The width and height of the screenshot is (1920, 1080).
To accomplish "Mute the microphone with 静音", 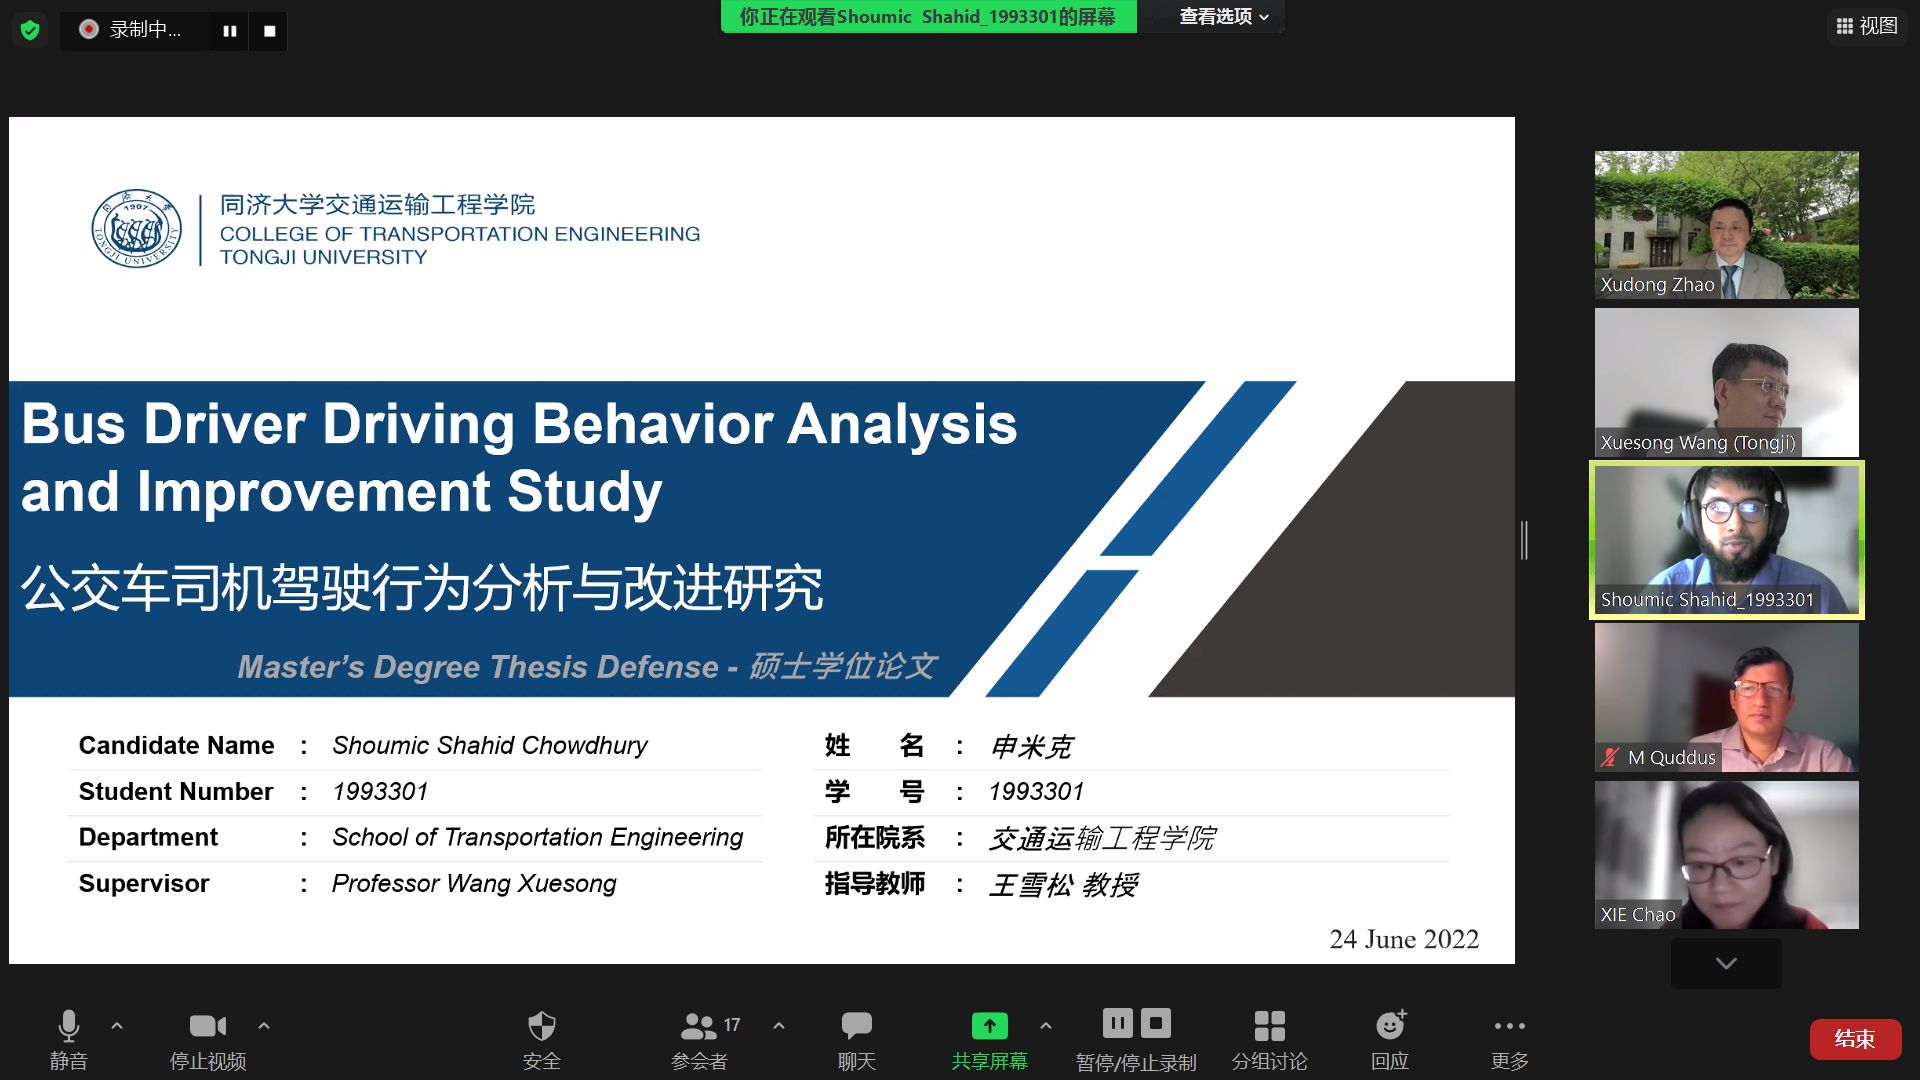I will click(x=68, y=1038).
